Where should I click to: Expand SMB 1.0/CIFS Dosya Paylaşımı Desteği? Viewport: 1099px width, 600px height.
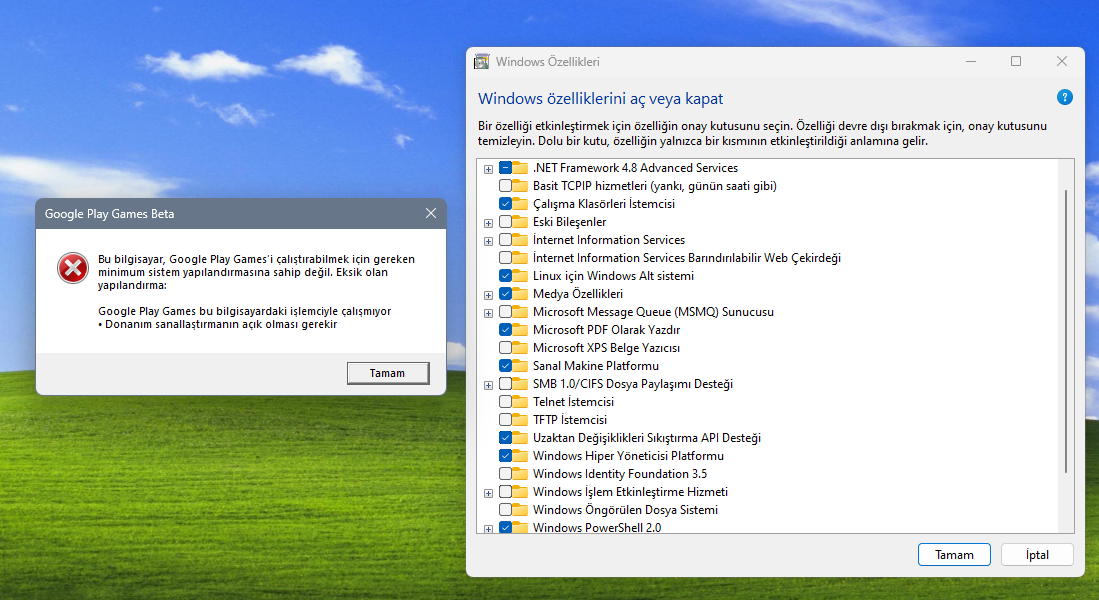pyautogui.click(x=489, y=385)
